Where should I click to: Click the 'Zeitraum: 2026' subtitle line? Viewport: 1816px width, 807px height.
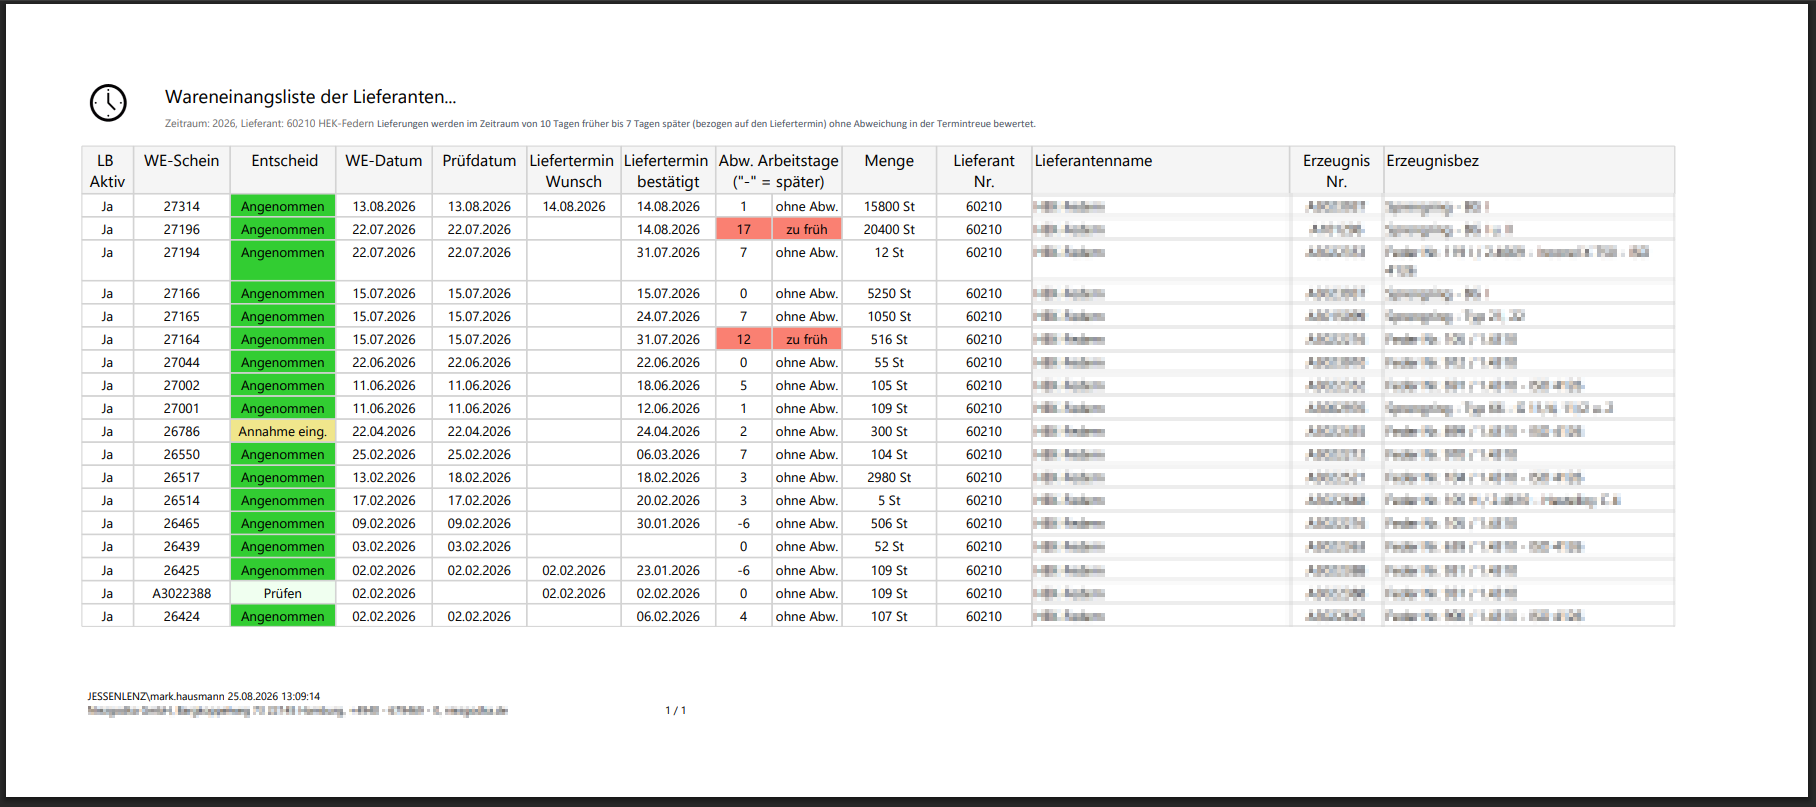(x=600, y=124)
